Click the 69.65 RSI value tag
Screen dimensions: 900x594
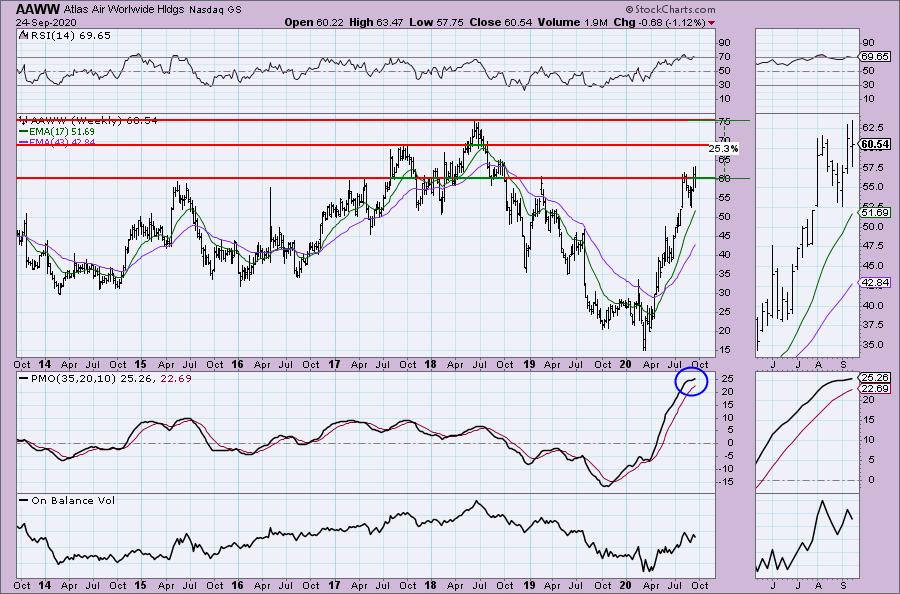[875, 57]
